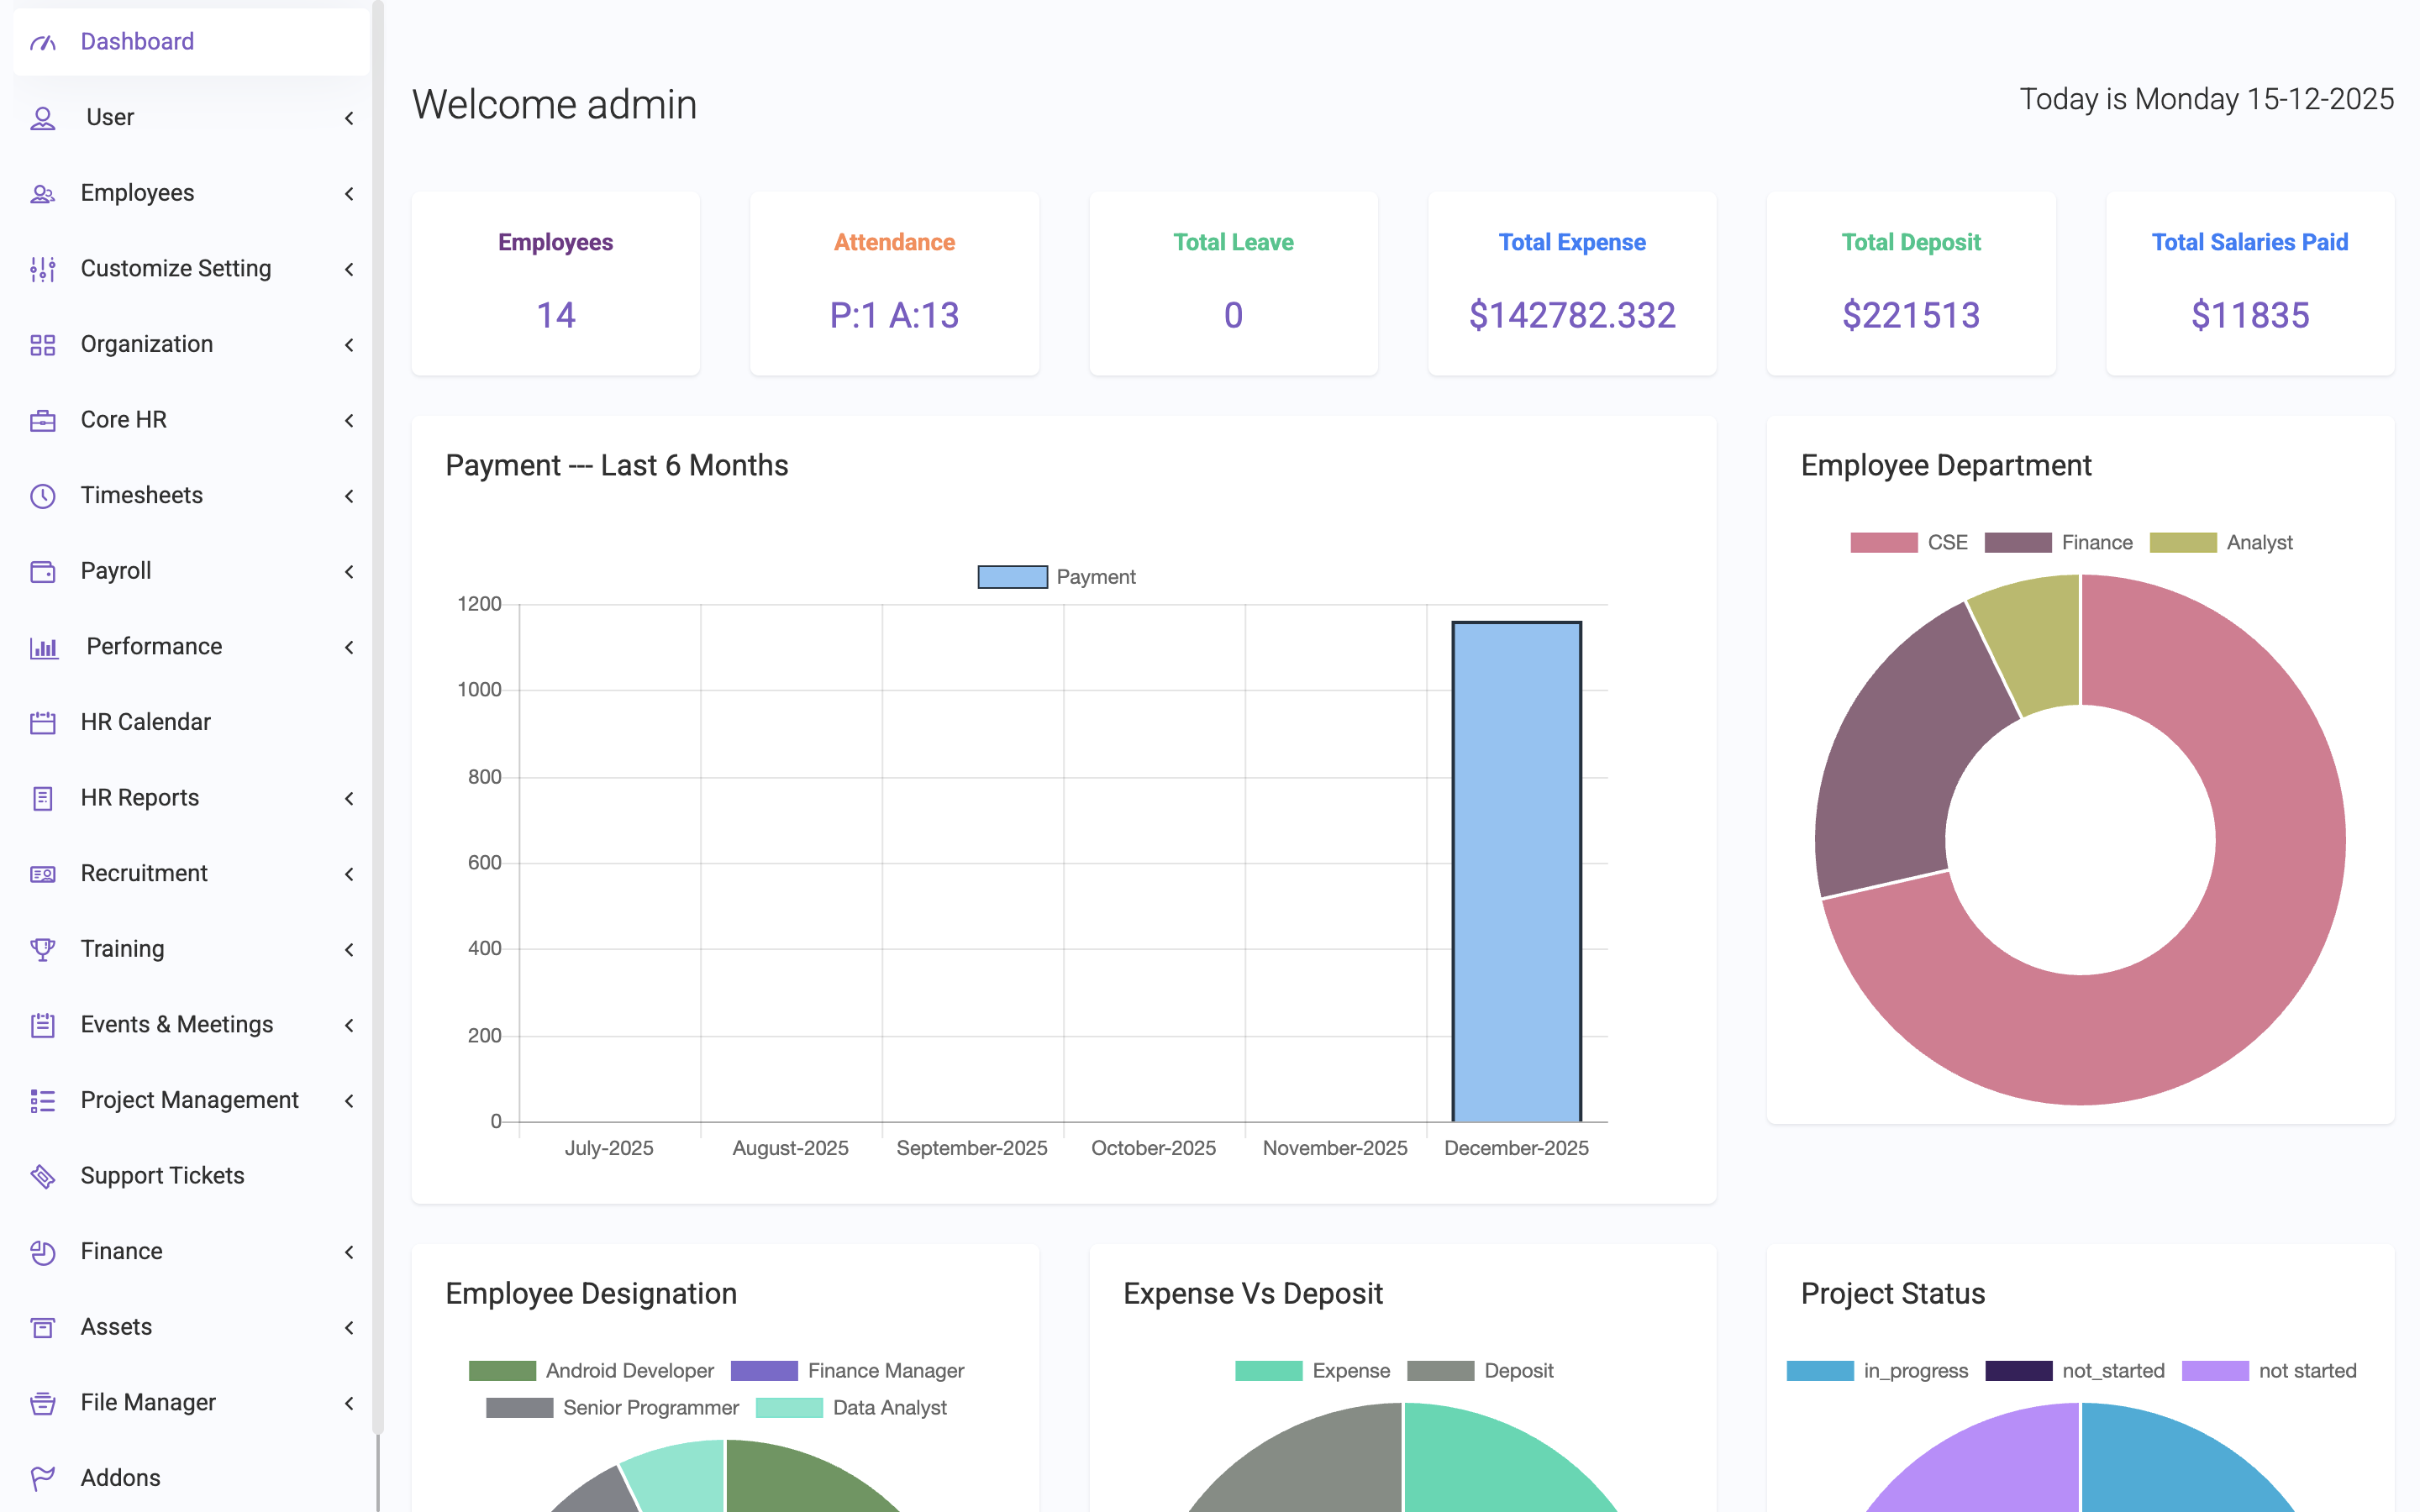Select the Timesheets clock icon
The width and height of the screenshot is (2420, 1512).
(43, 495)
